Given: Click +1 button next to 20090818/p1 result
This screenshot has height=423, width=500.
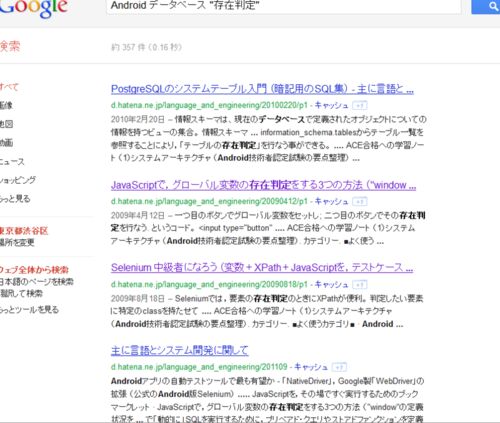Looking at the screenshot, I should [x=360, y=285].
